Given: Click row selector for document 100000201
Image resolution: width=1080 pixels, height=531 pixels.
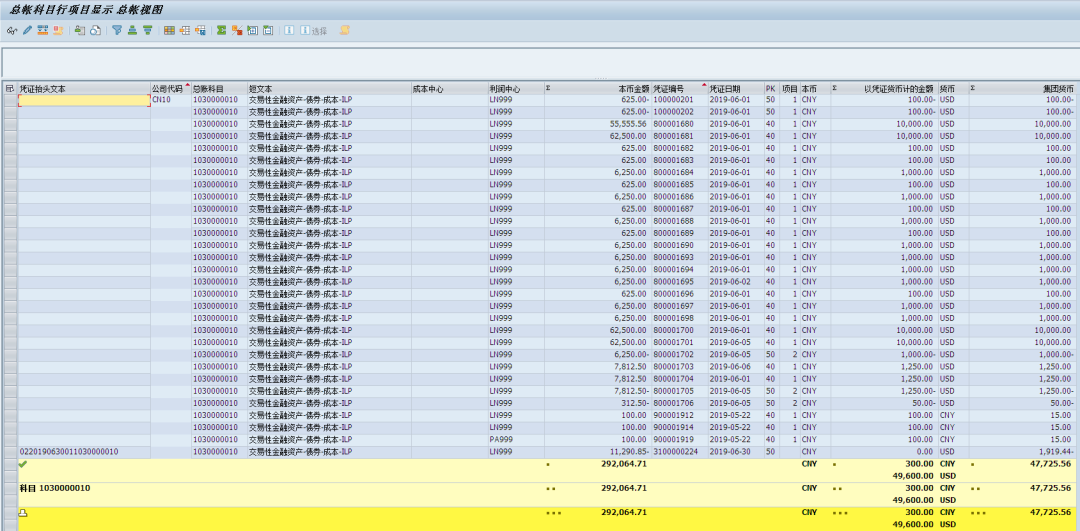Looking at the screenshot, I should click(10, 100).
